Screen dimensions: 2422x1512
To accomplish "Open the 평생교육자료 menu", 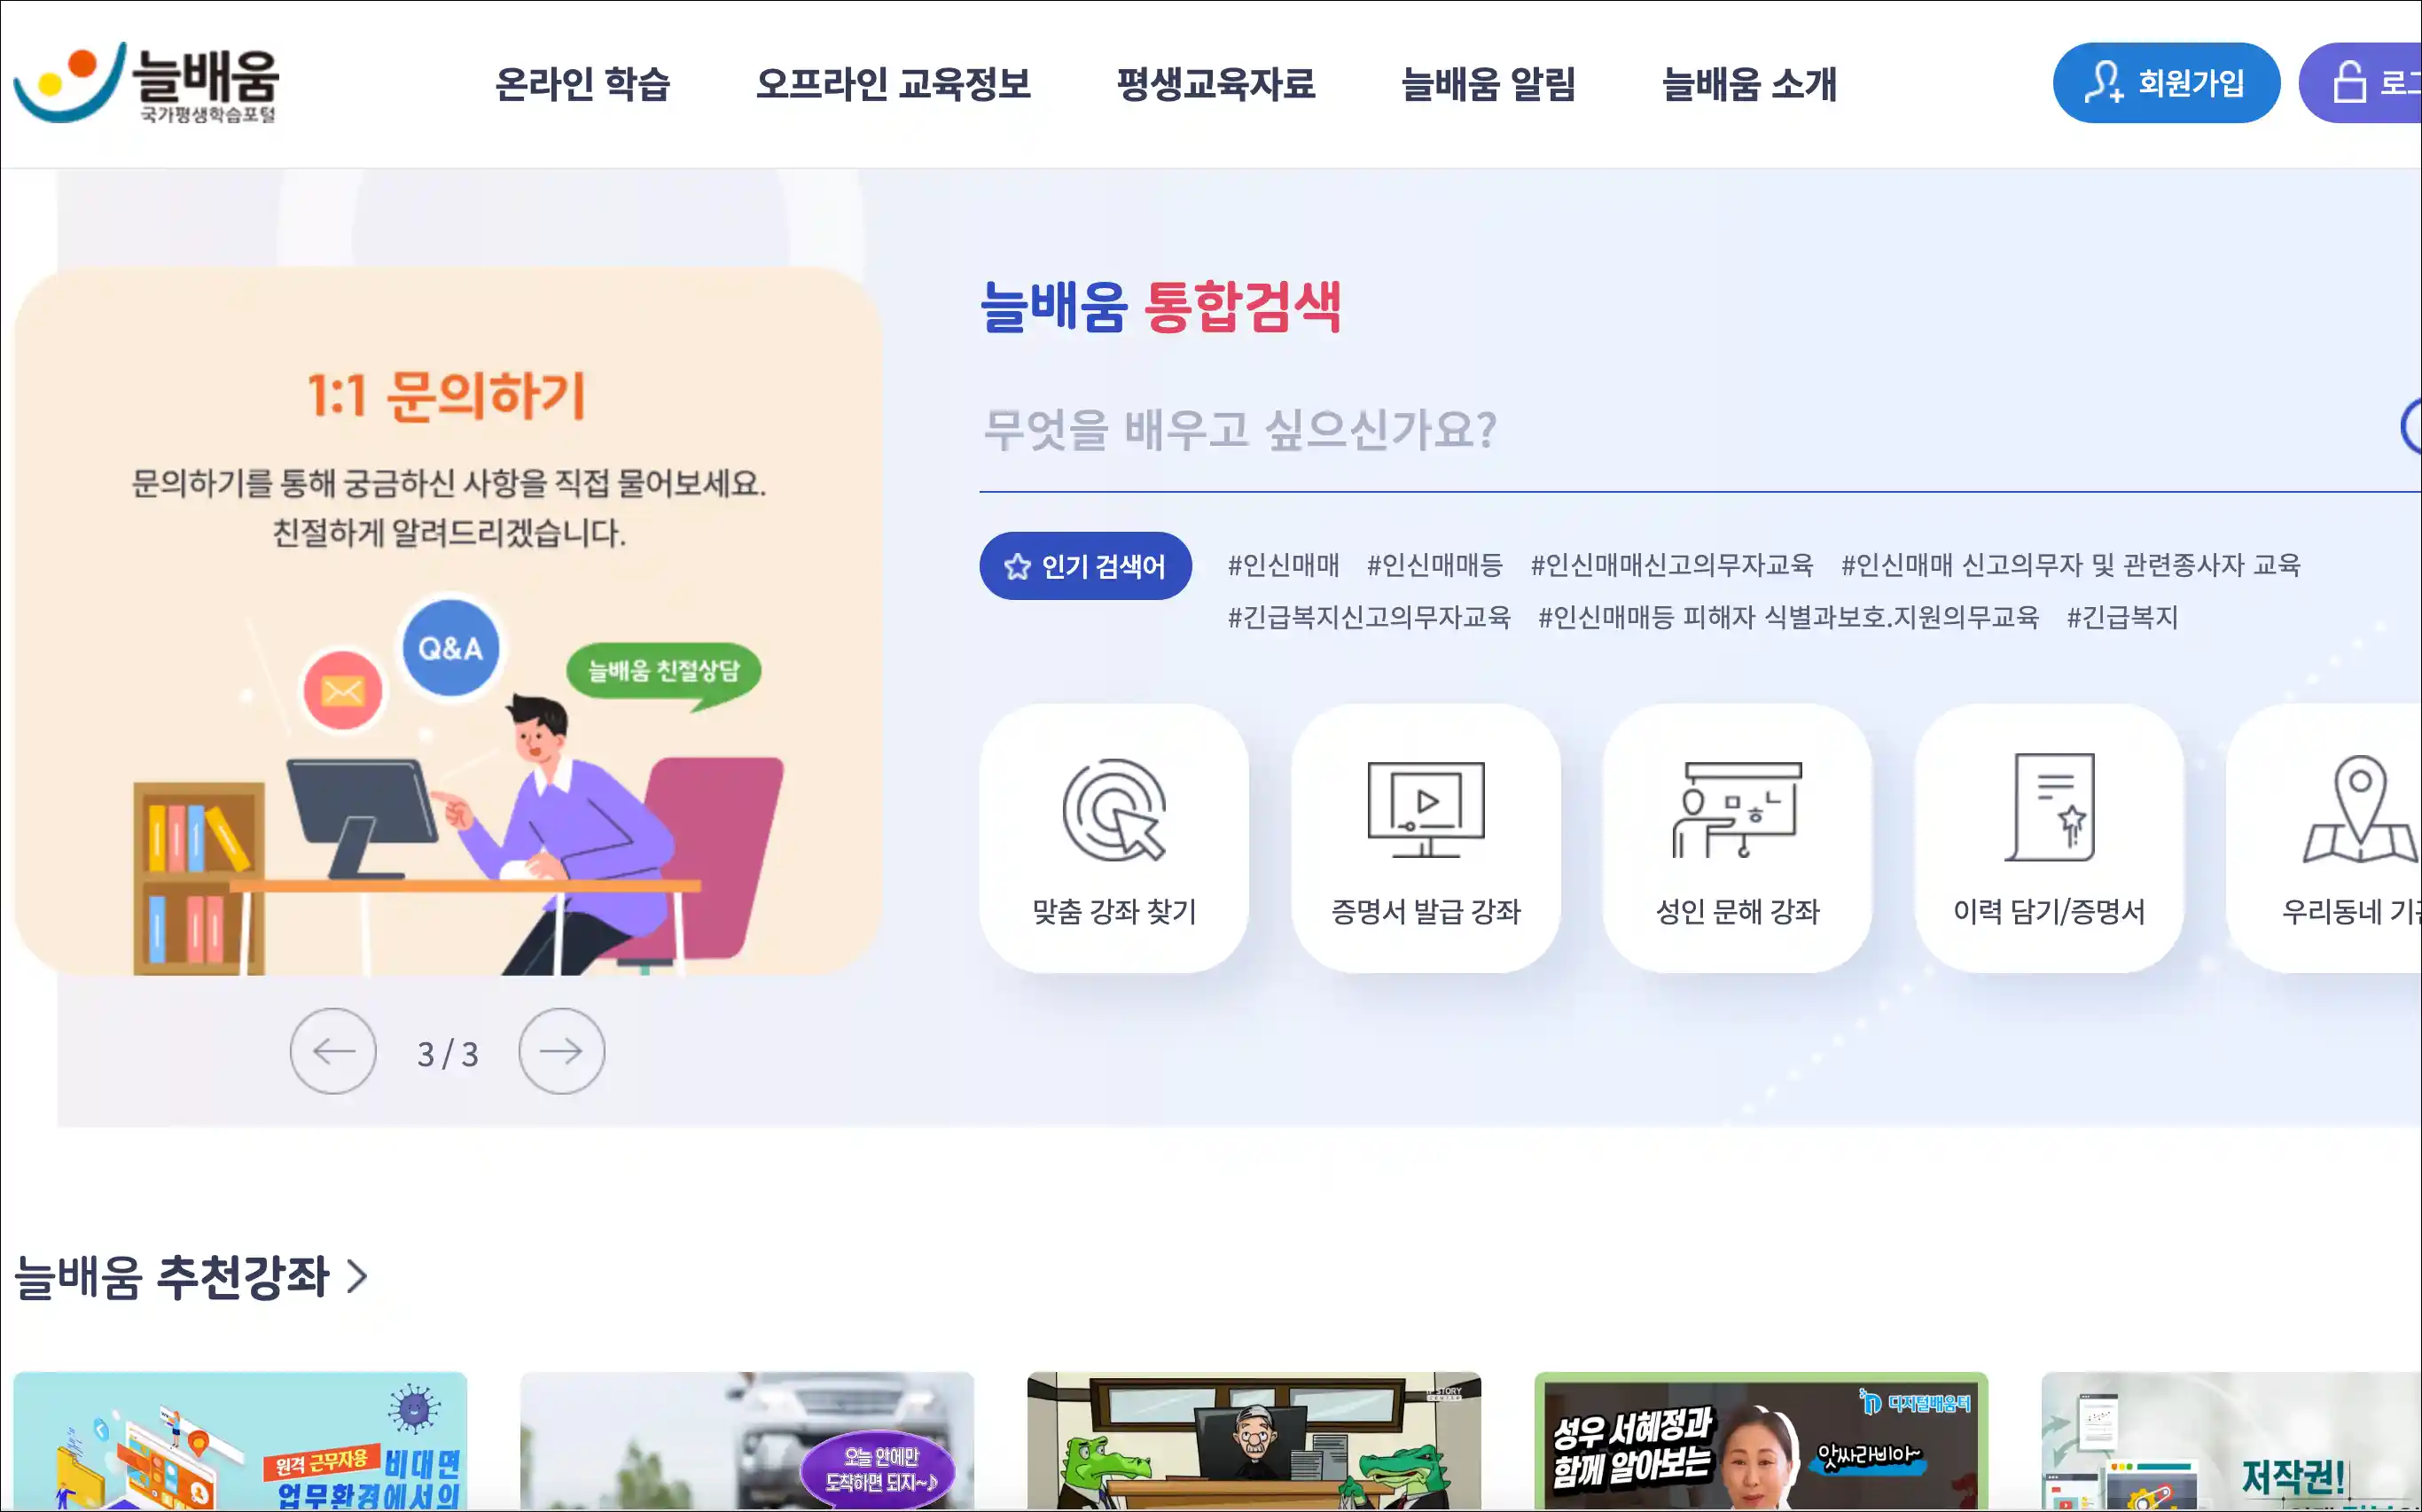I will (x=1215, y=84).
